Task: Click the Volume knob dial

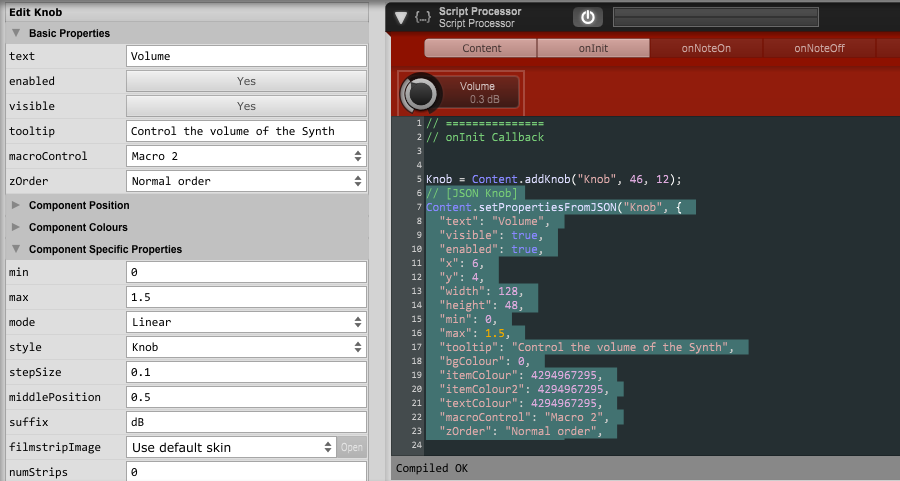Action: [420, 93]
